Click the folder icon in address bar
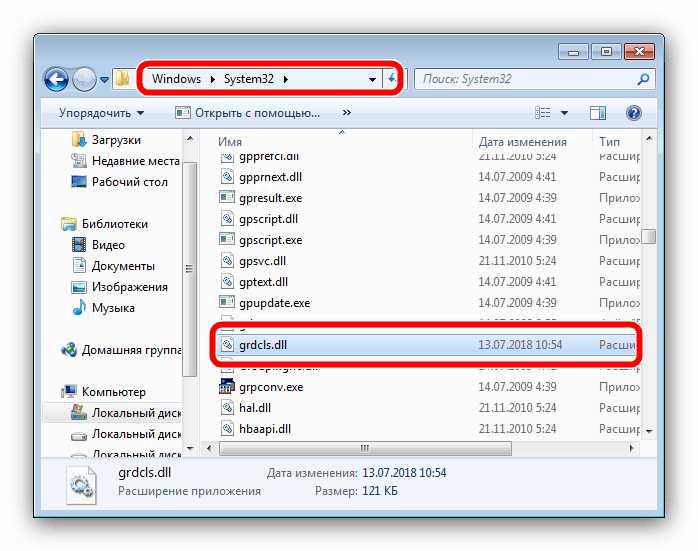Viewport: 698px width, 551px height. (122, 79)
